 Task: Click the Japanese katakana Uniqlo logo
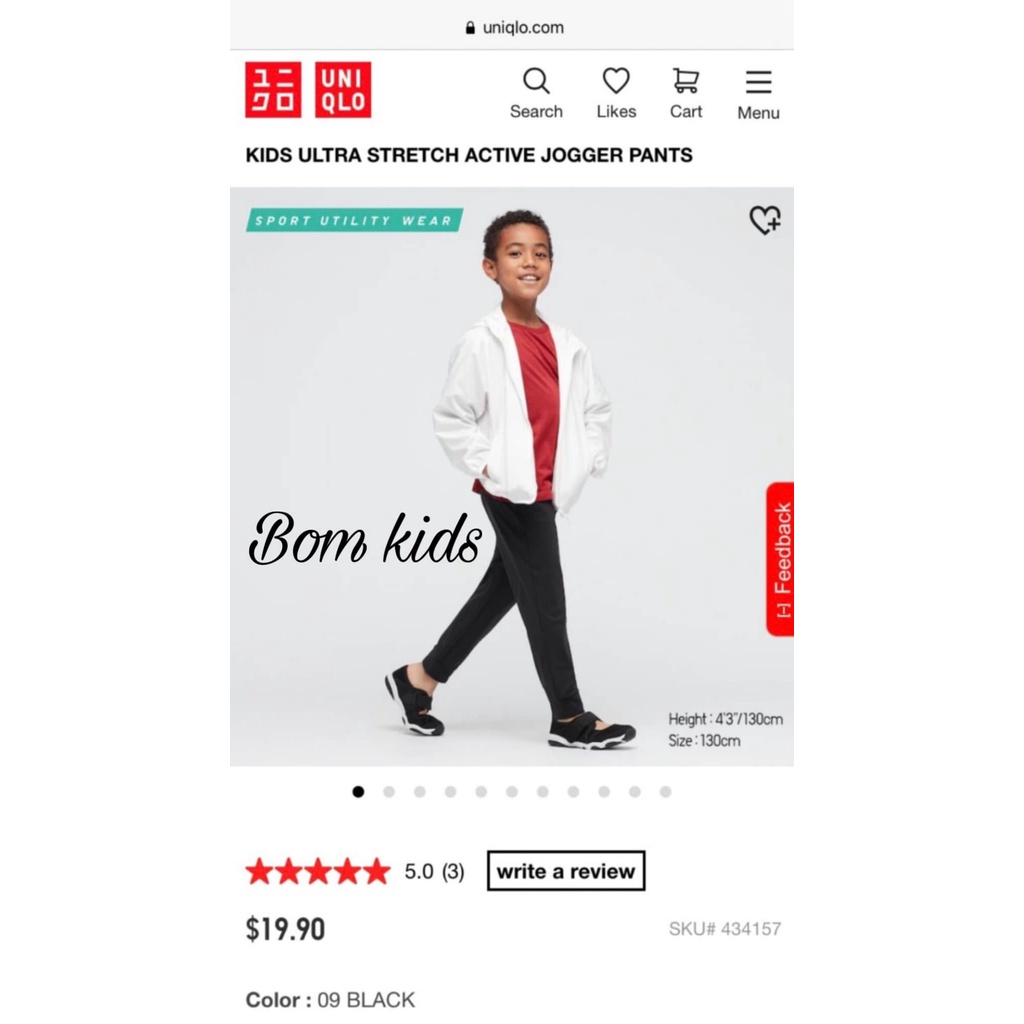pos(273,90)
